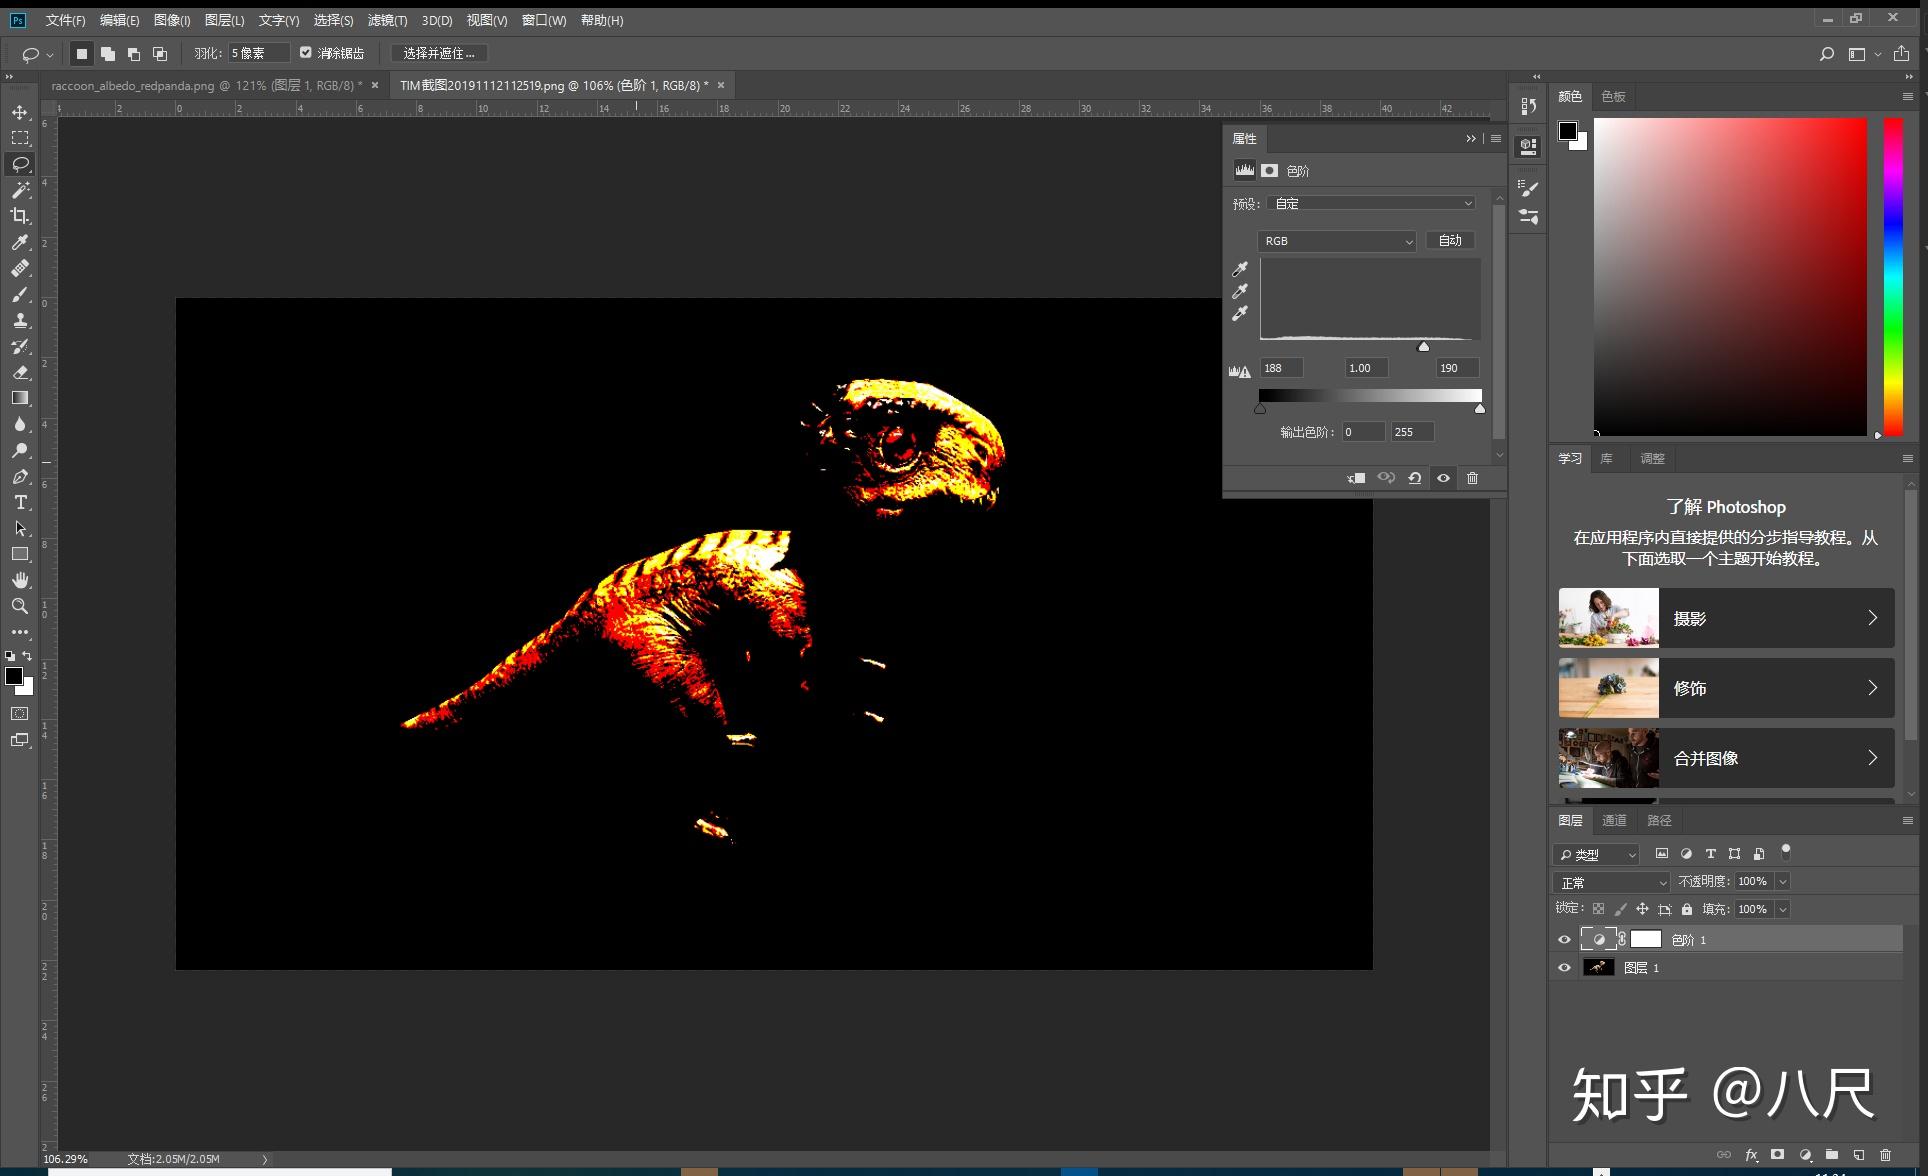
Task: Select the Eyedropper tool in toolbar
Action: tap(20, 242)
